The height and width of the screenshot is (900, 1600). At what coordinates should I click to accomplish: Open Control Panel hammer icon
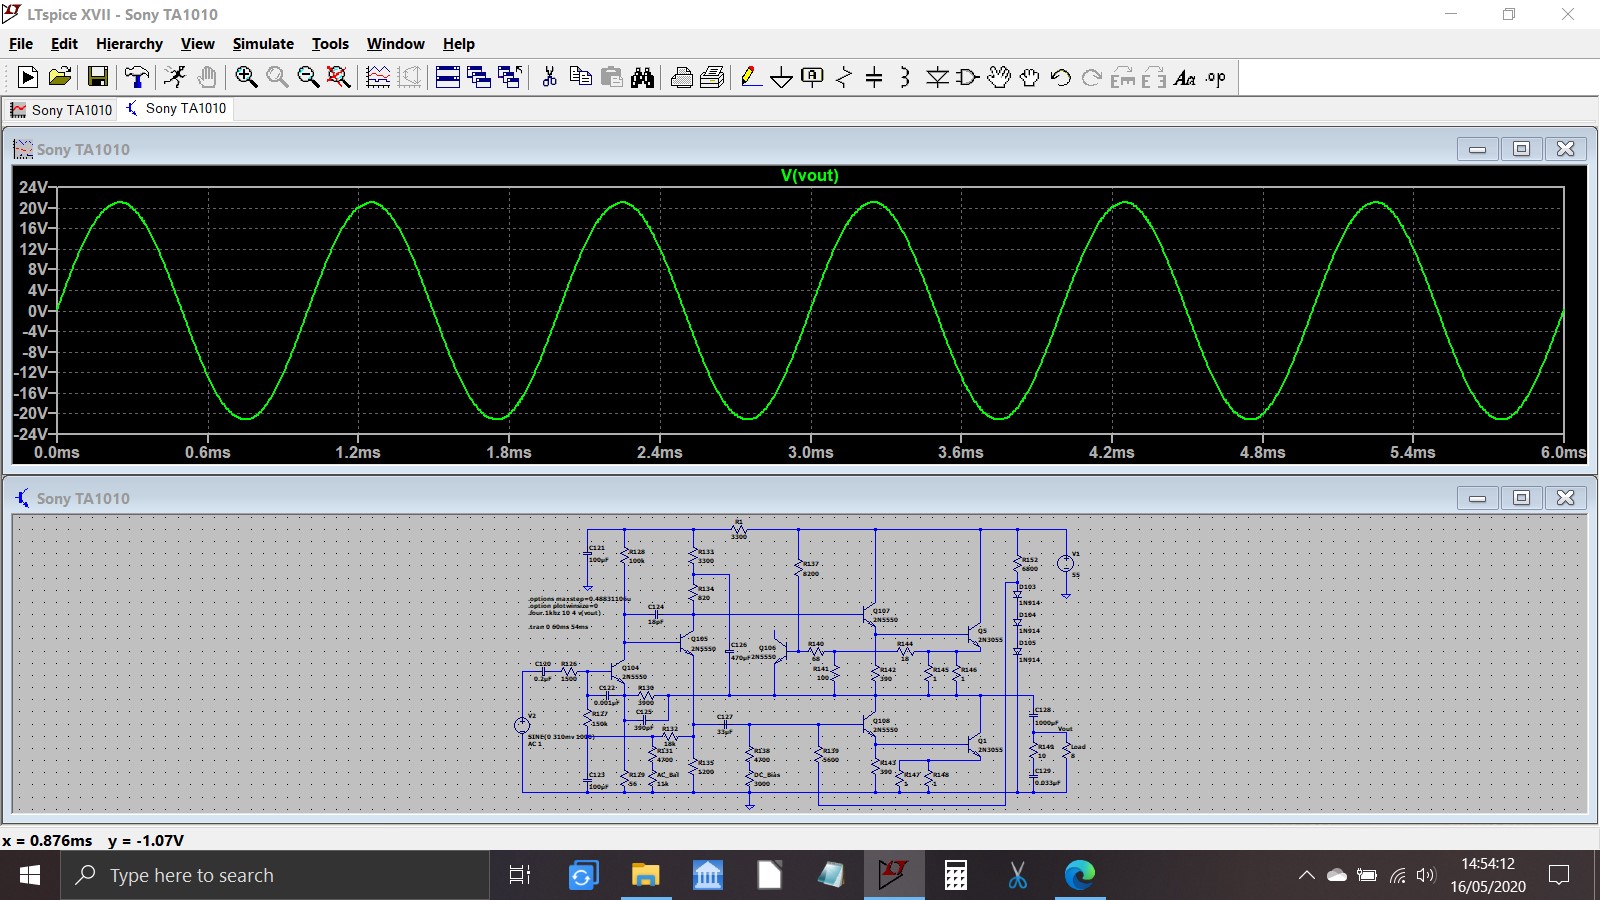pyautogui.click(x=137, y=77)
